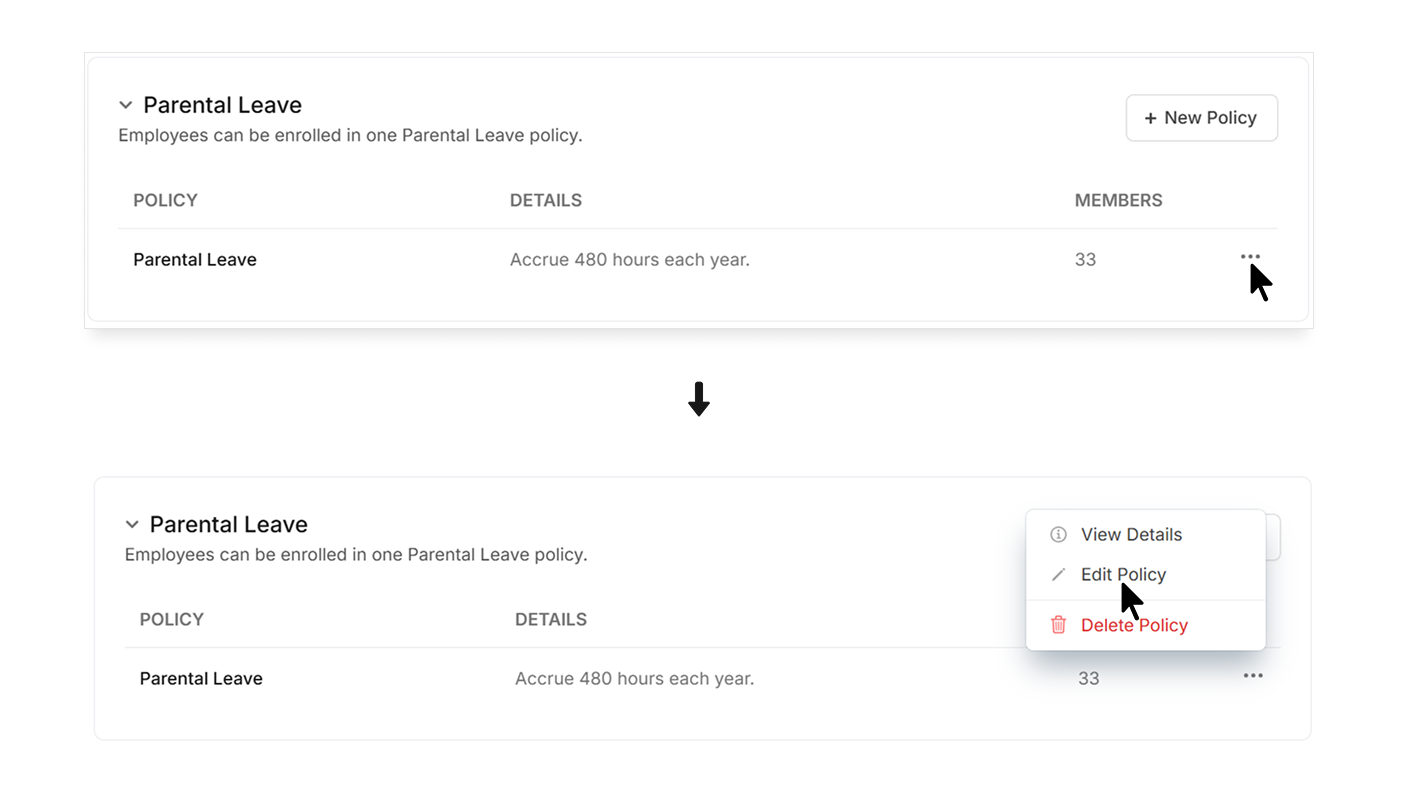Click Accrue 480 hours text below open menu
Image resolution: width=1403 pixels, height=800 pixels.
pyautogui.click(x=635, y=678)
